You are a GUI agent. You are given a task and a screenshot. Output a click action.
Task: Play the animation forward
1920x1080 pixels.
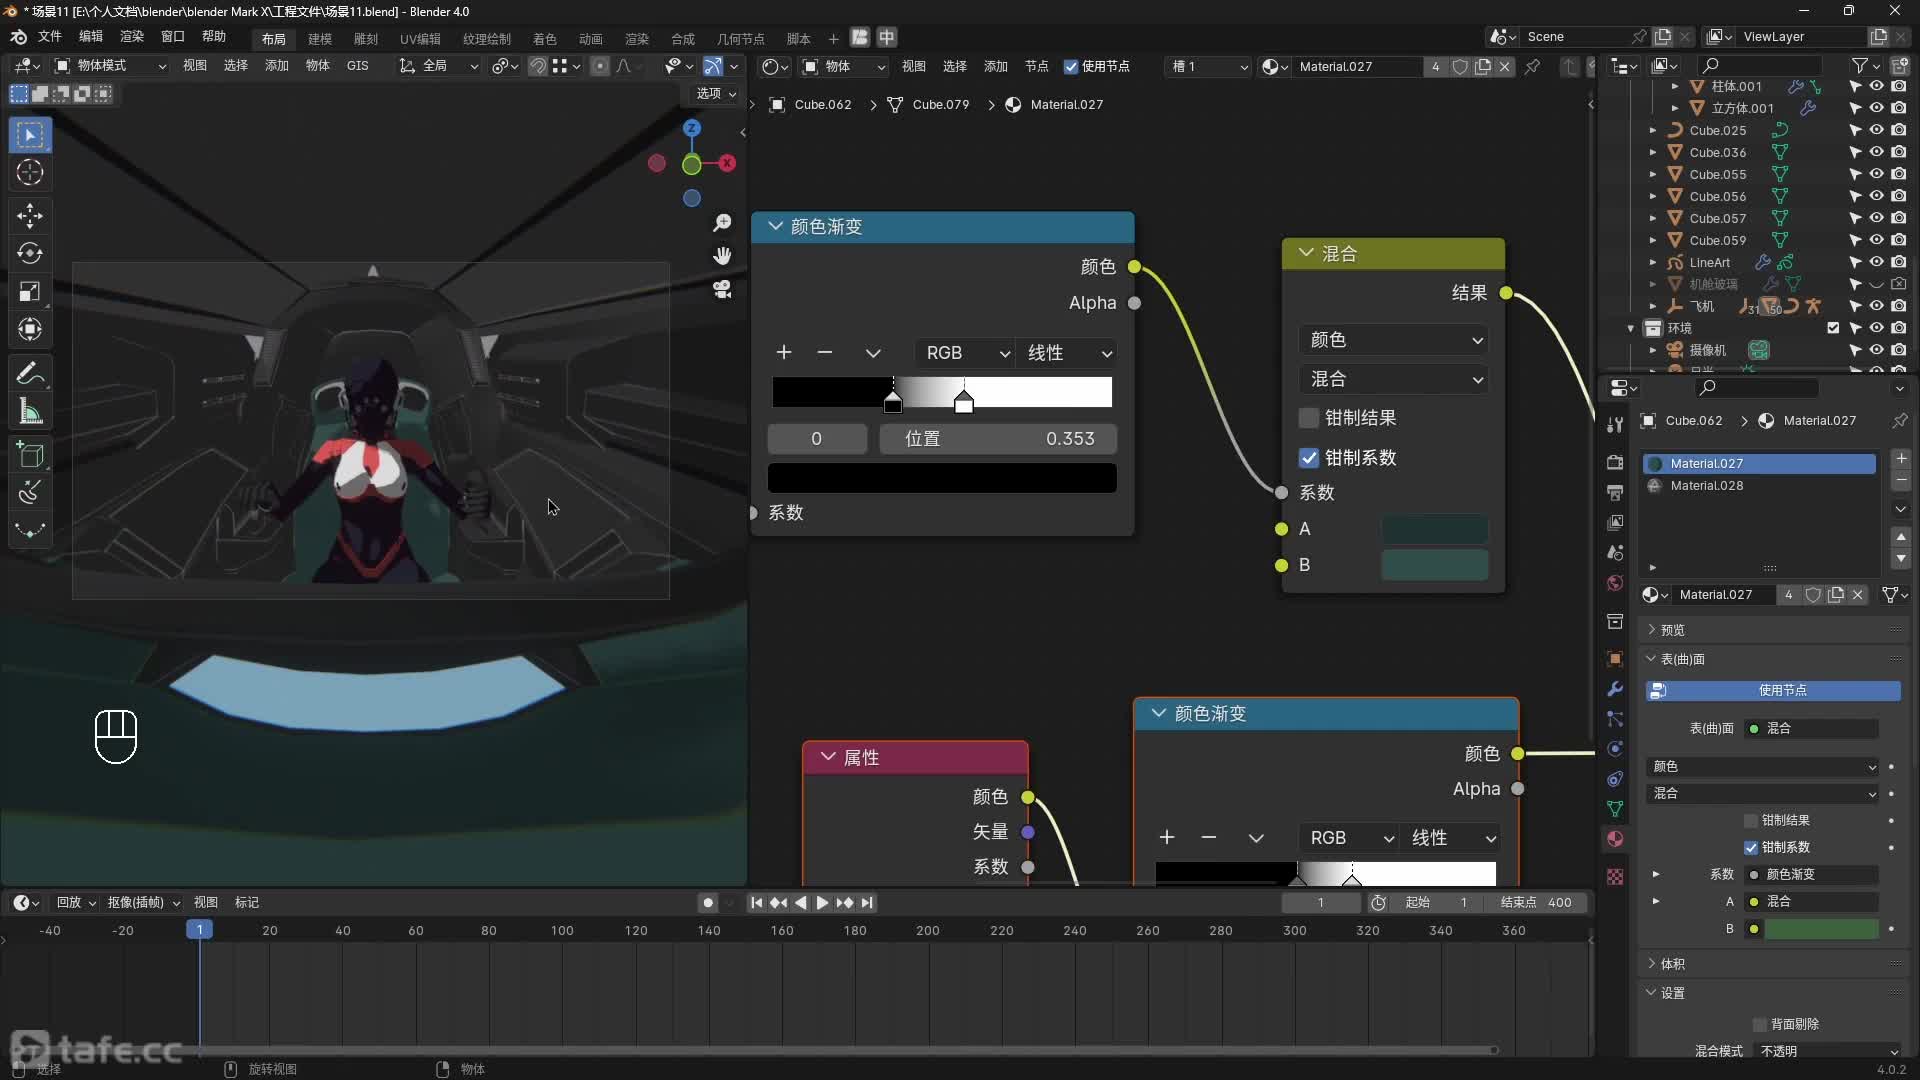822,903
